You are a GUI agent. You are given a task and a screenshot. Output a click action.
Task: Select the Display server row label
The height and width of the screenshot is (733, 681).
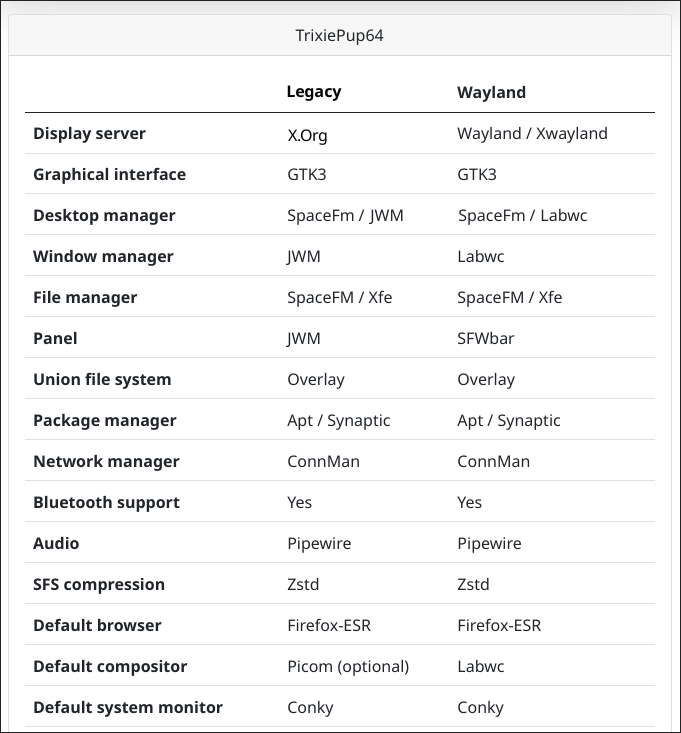coord(89,133)
